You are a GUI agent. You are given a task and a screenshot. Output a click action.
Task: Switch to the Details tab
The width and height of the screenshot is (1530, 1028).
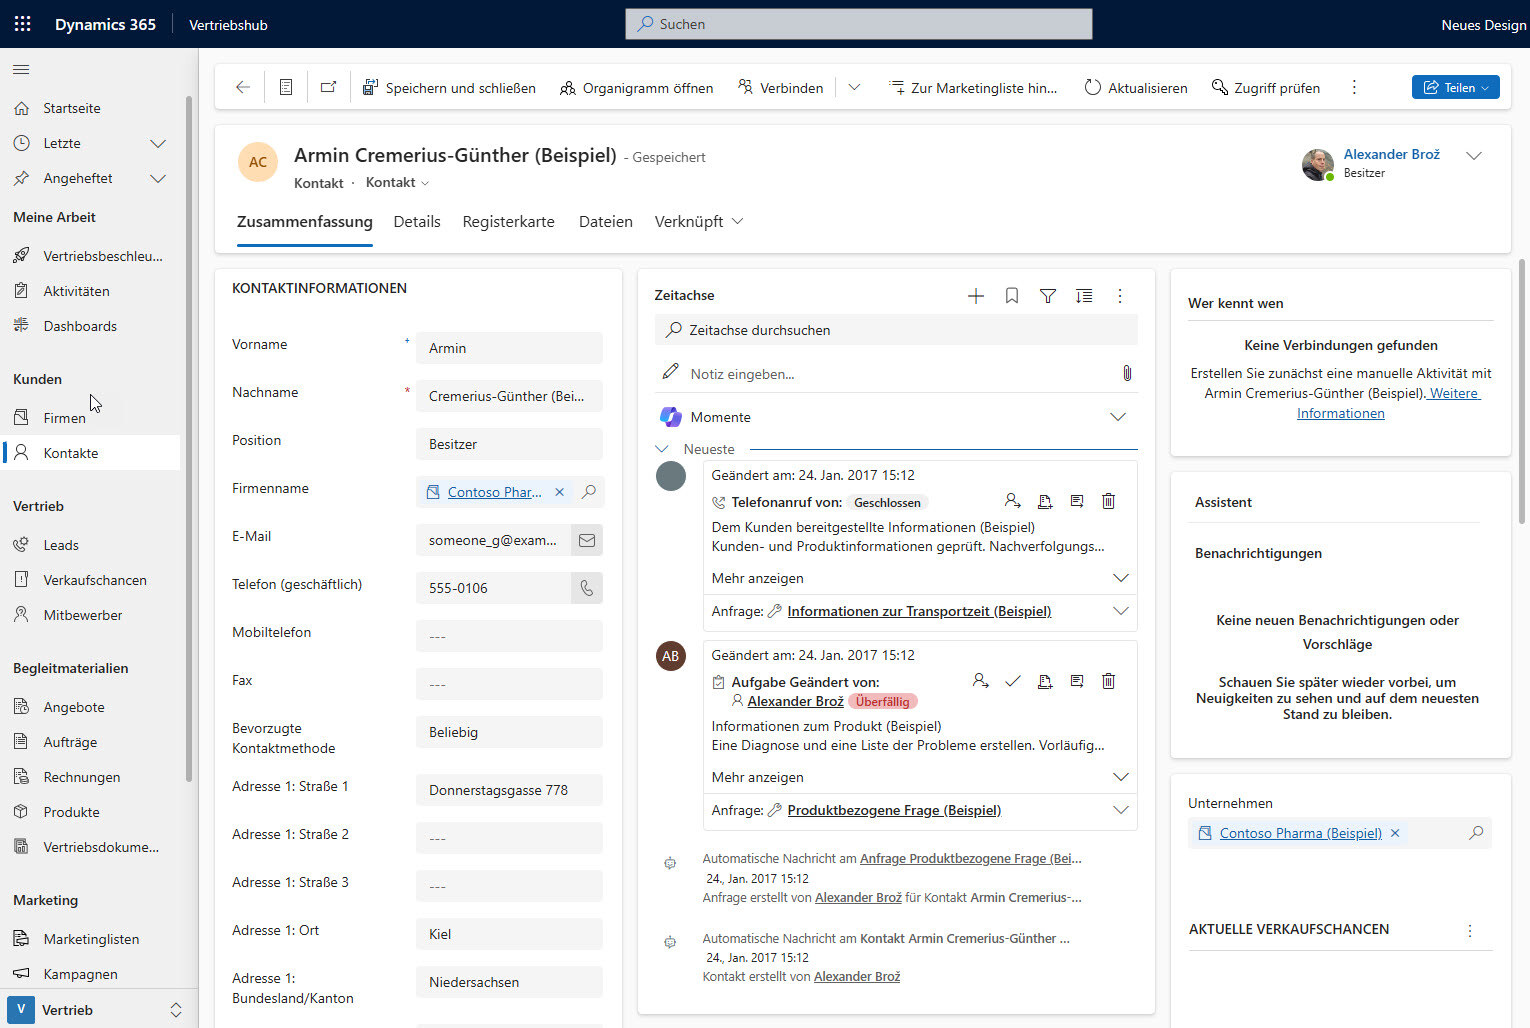[x=417, y=222]
